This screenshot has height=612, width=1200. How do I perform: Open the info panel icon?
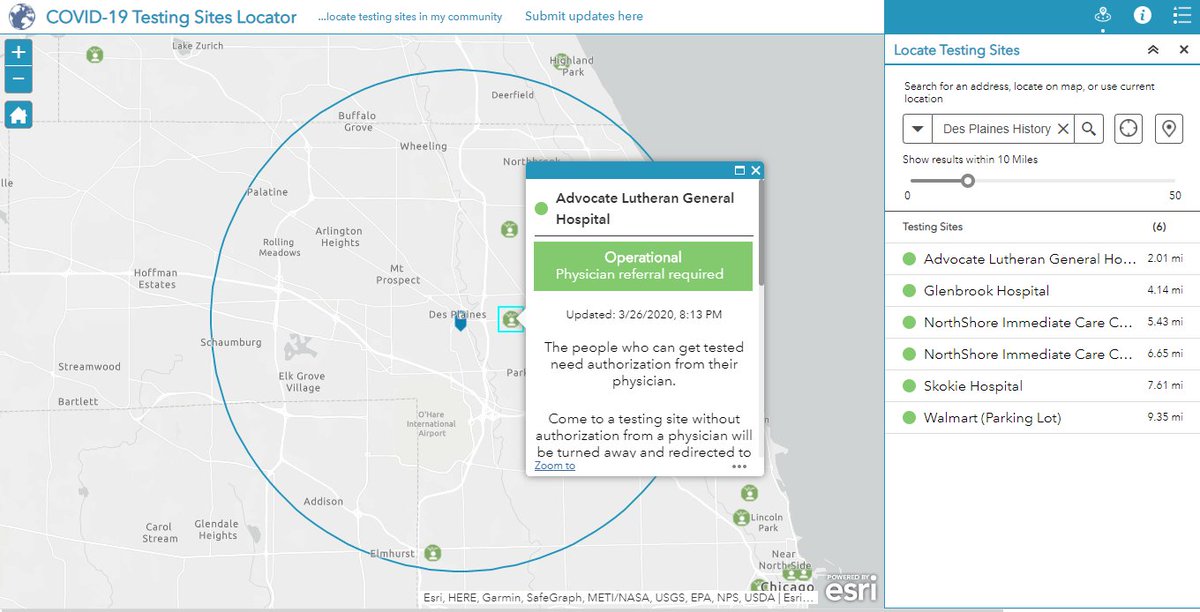[x=1142, y=15]
